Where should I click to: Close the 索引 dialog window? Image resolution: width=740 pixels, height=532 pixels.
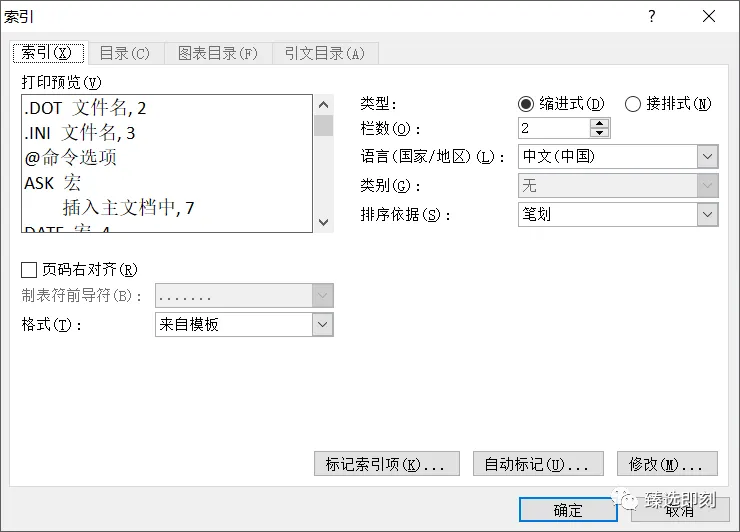coord(708,17)
